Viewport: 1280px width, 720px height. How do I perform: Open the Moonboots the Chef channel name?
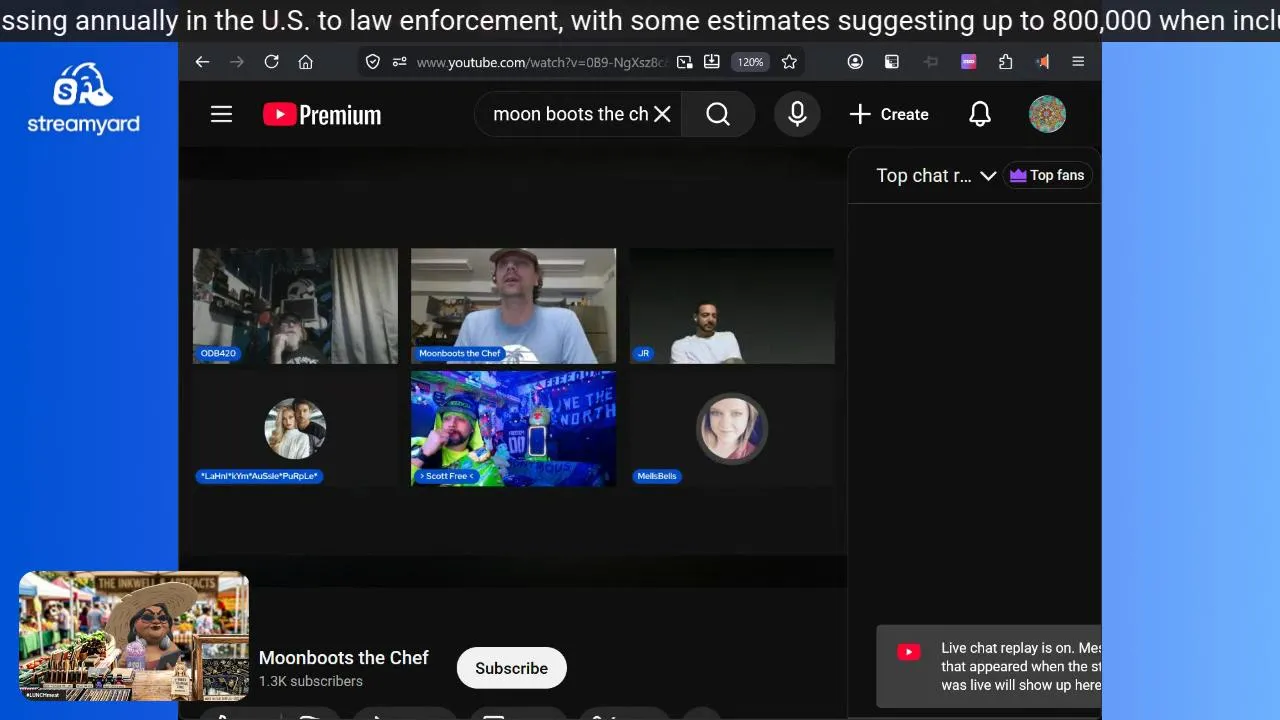pos(343,657)
